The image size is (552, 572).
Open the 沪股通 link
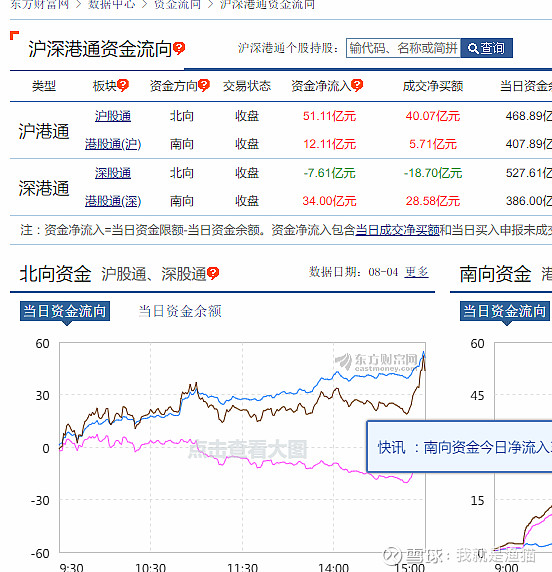coord(113,116)
